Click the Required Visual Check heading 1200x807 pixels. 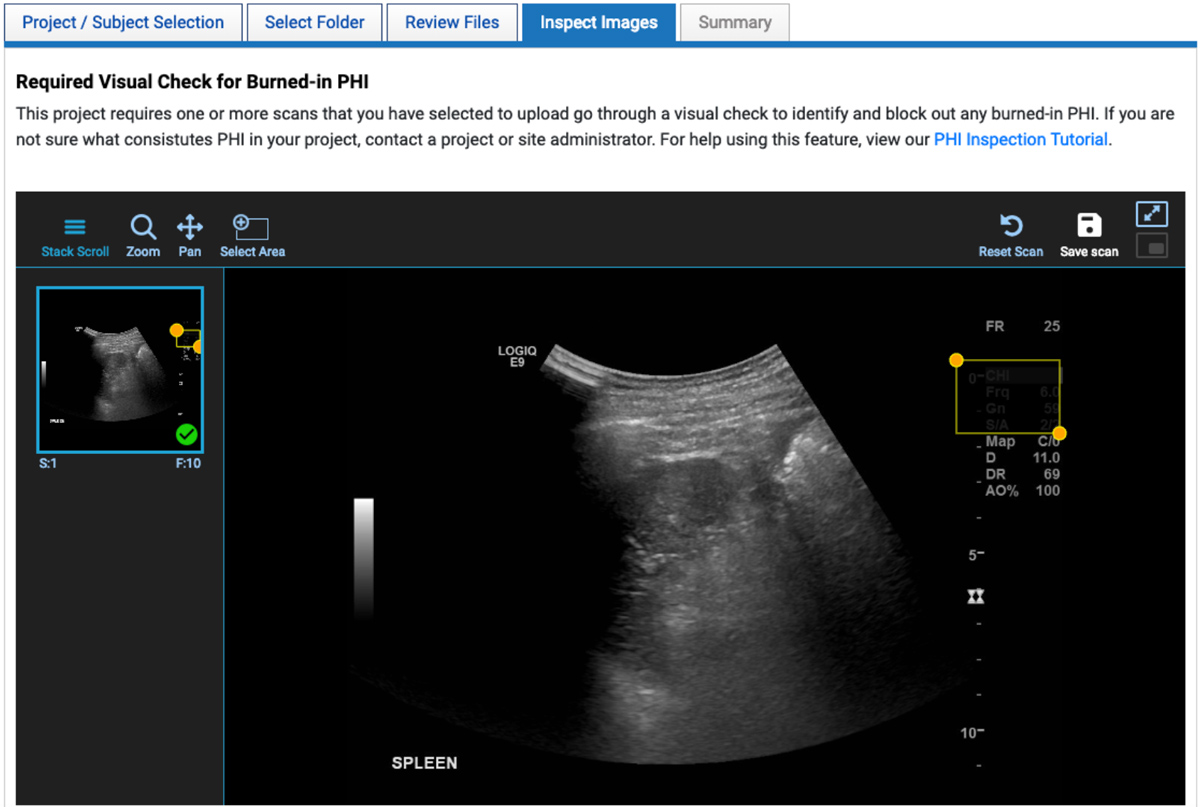192,82
